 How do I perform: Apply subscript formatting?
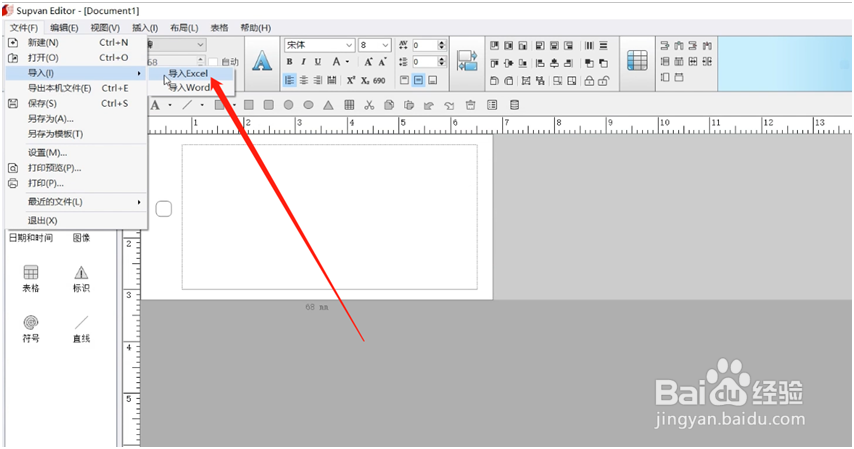click(365, 81)
